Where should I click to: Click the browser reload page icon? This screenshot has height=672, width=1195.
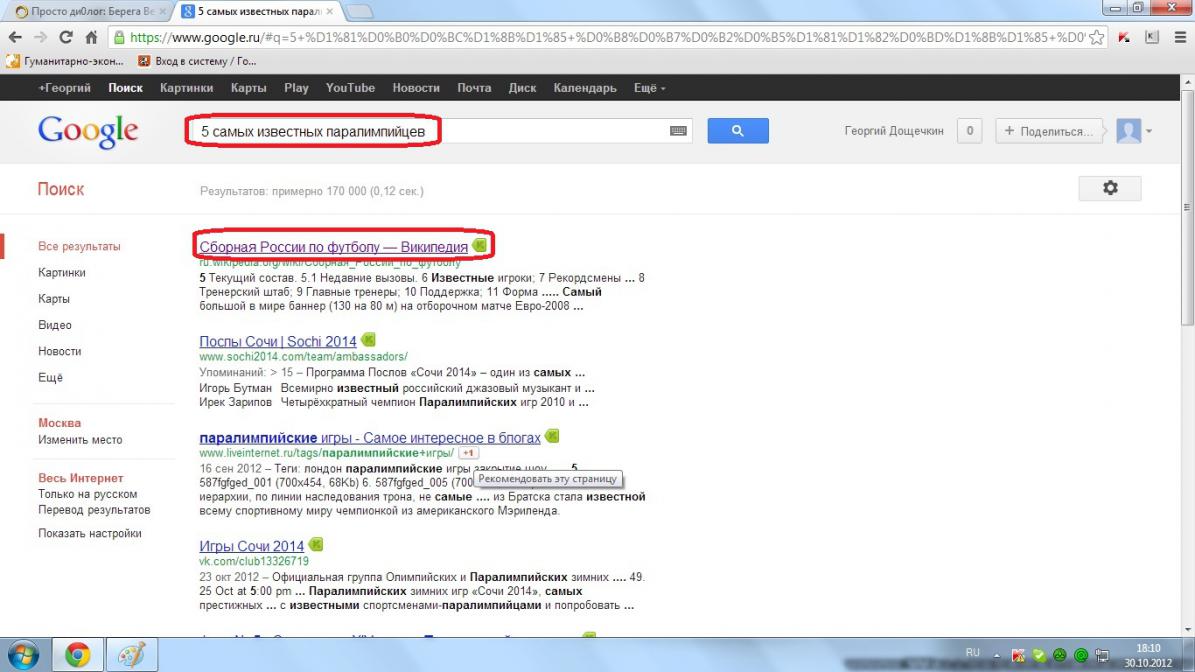click(x=66, y=37)
